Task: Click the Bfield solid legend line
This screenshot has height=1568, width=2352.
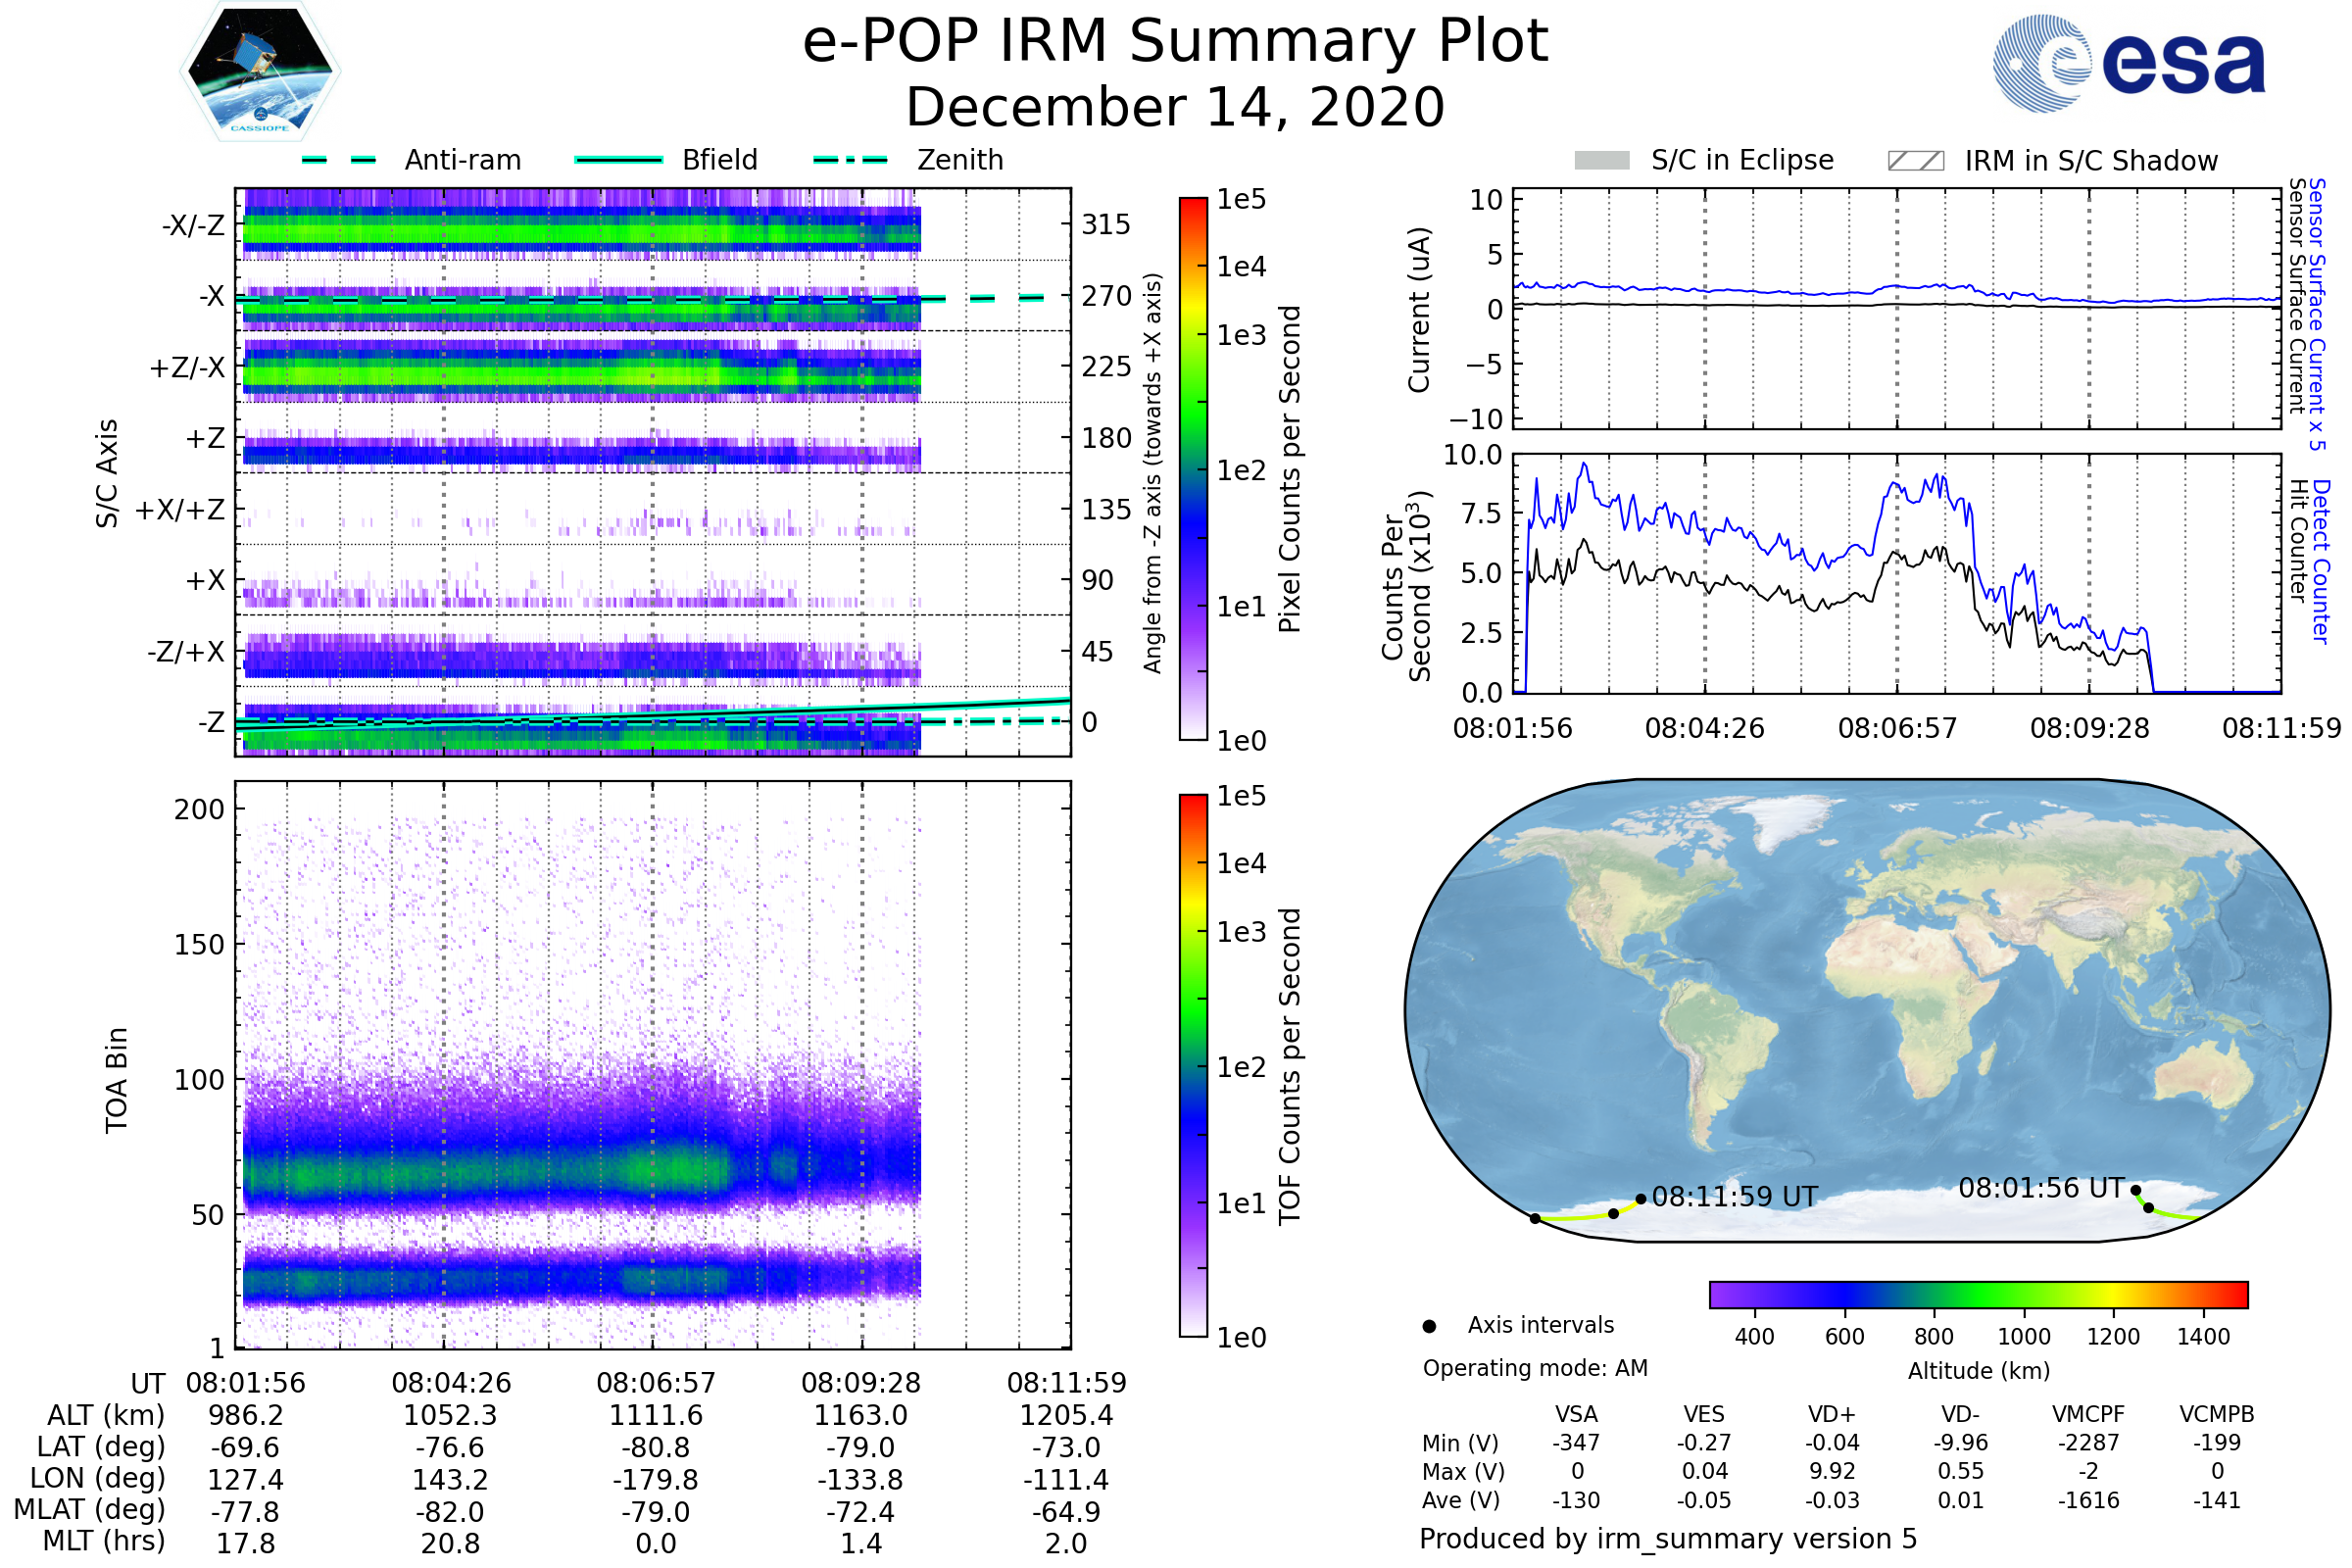Action: tap(618, 160)
